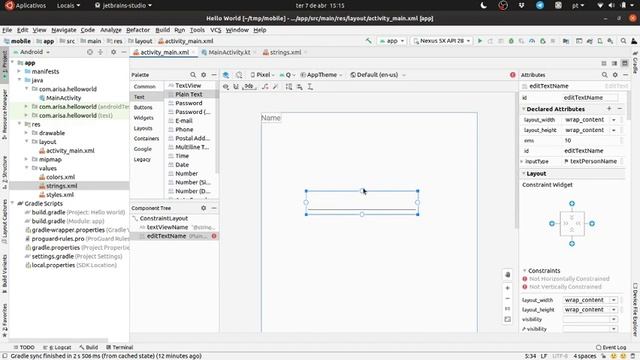640x360 pixels.
Task: Open the Terminal tool window
Action: pos(120,347)
